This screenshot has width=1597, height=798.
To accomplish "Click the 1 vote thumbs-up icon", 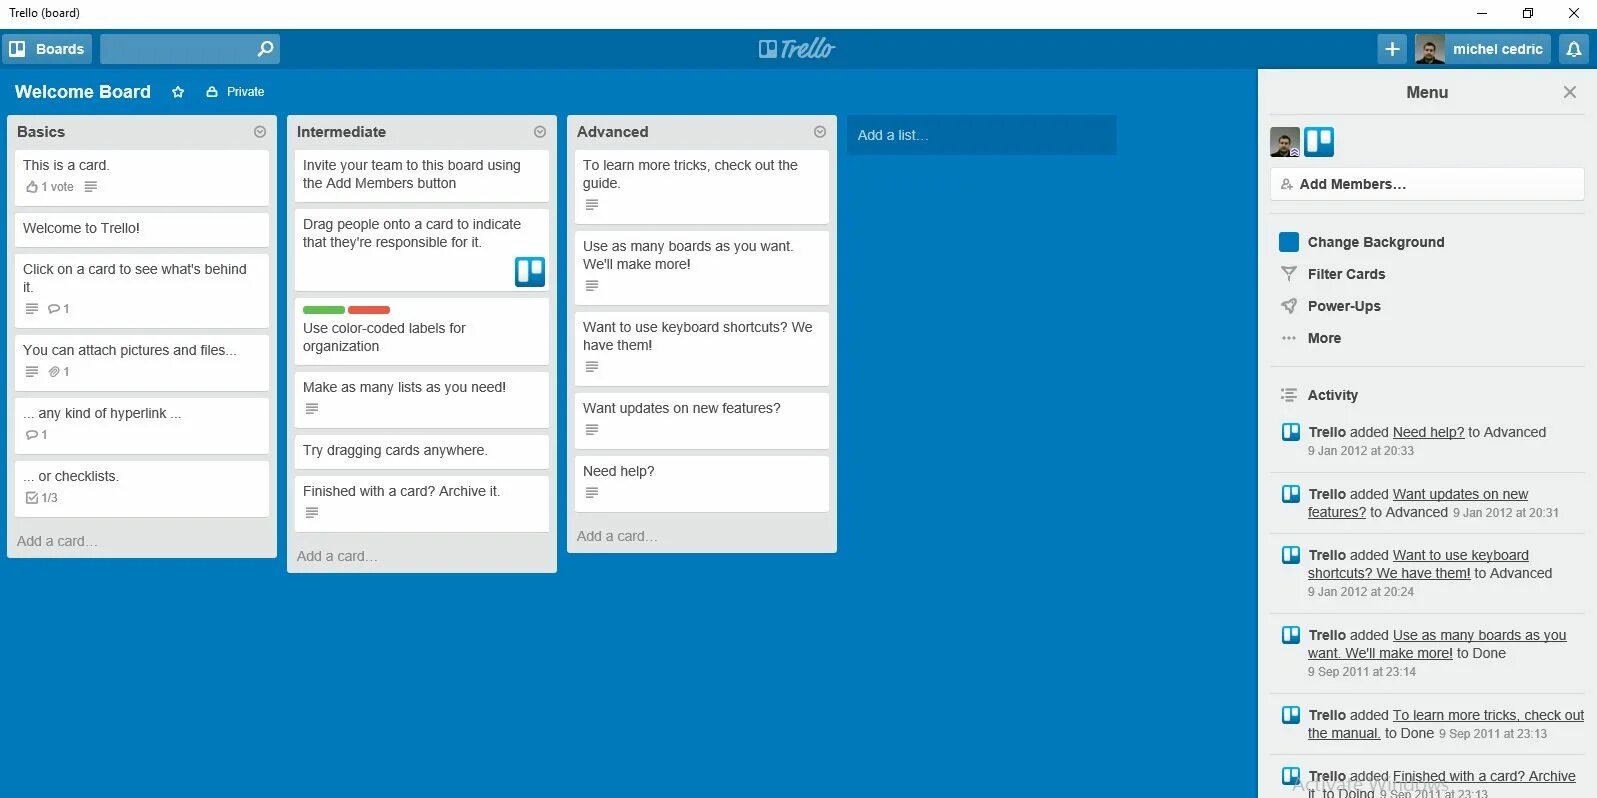I will pos(32,187).
